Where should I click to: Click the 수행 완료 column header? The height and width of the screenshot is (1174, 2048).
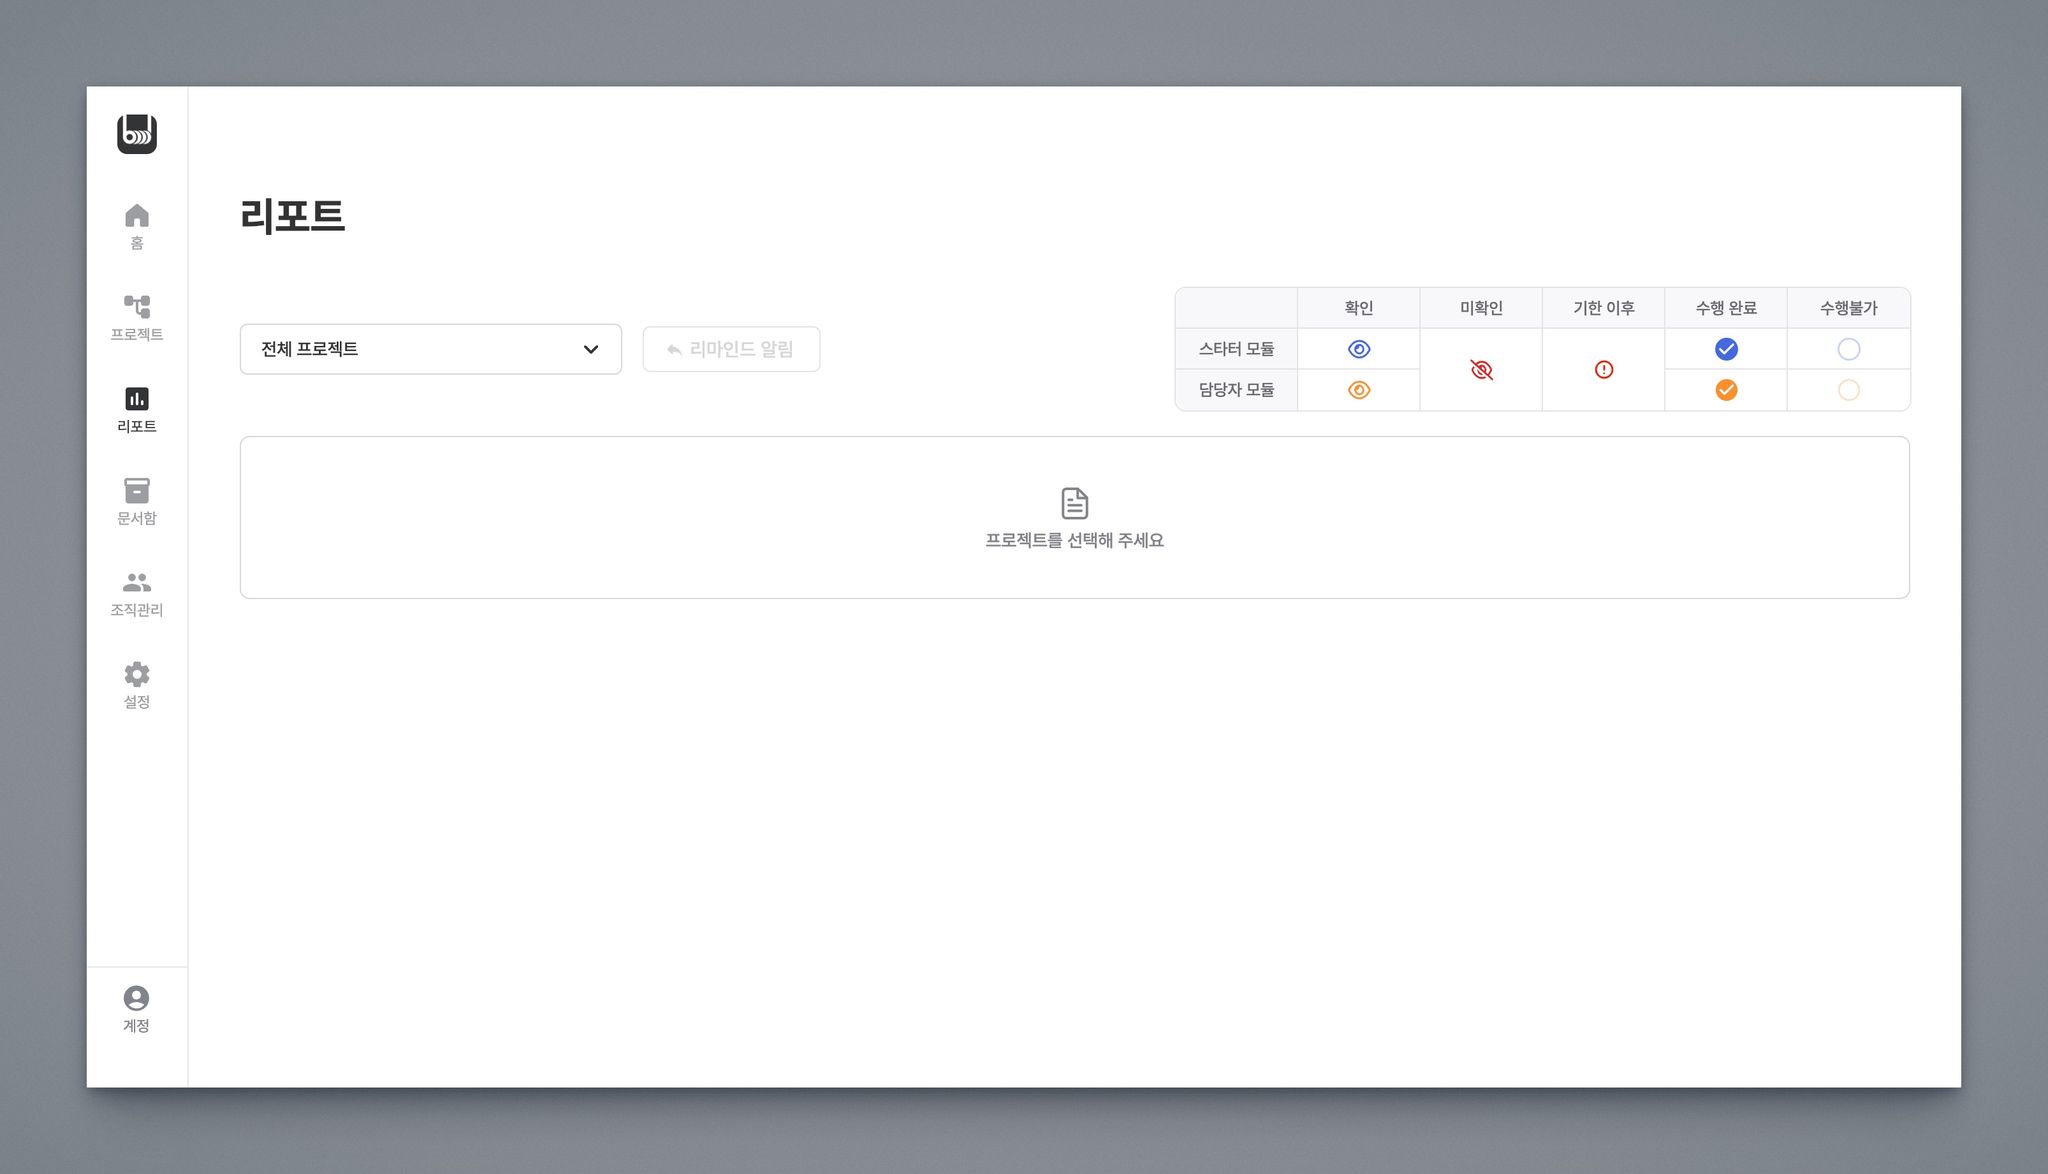click(1726, 308)
